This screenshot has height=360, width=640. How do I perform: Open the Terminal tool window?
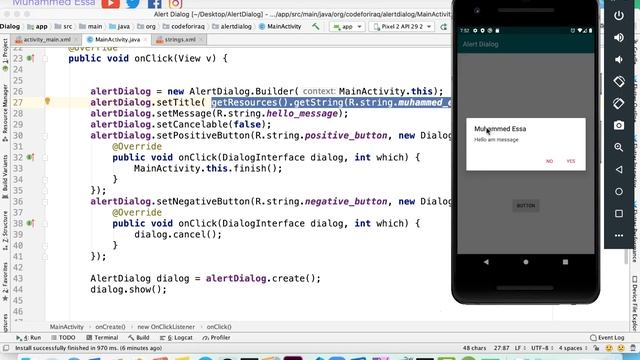102,338
